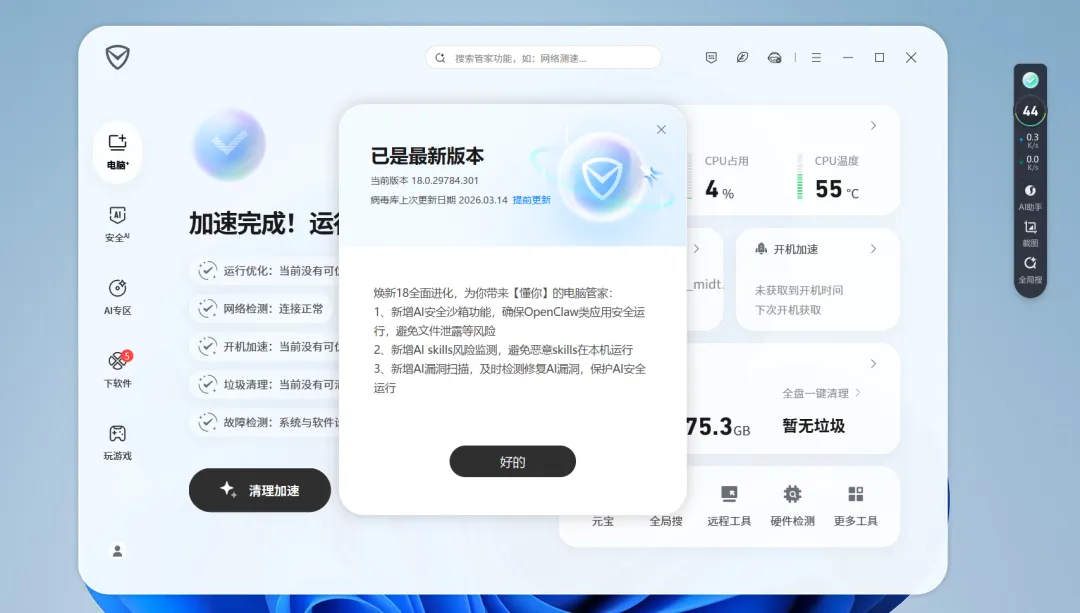This screenshot has width=1080, height=613.
Task: Click the 开机加速 rocket icon
Action: (x=761, y=249)
